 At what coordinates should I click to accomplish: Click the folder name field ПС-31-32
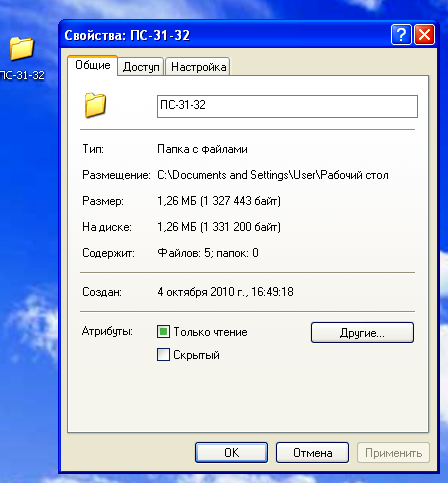coord(287,106)
